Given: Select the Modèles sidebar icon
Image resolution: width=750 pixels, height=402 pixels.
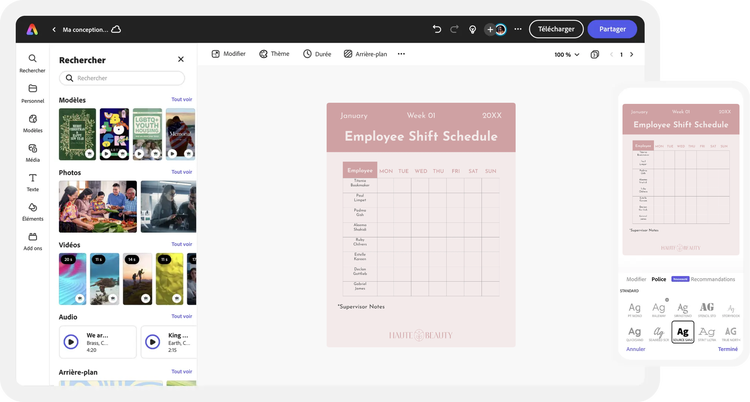Looking at the screenshot, I should (32, 122).
